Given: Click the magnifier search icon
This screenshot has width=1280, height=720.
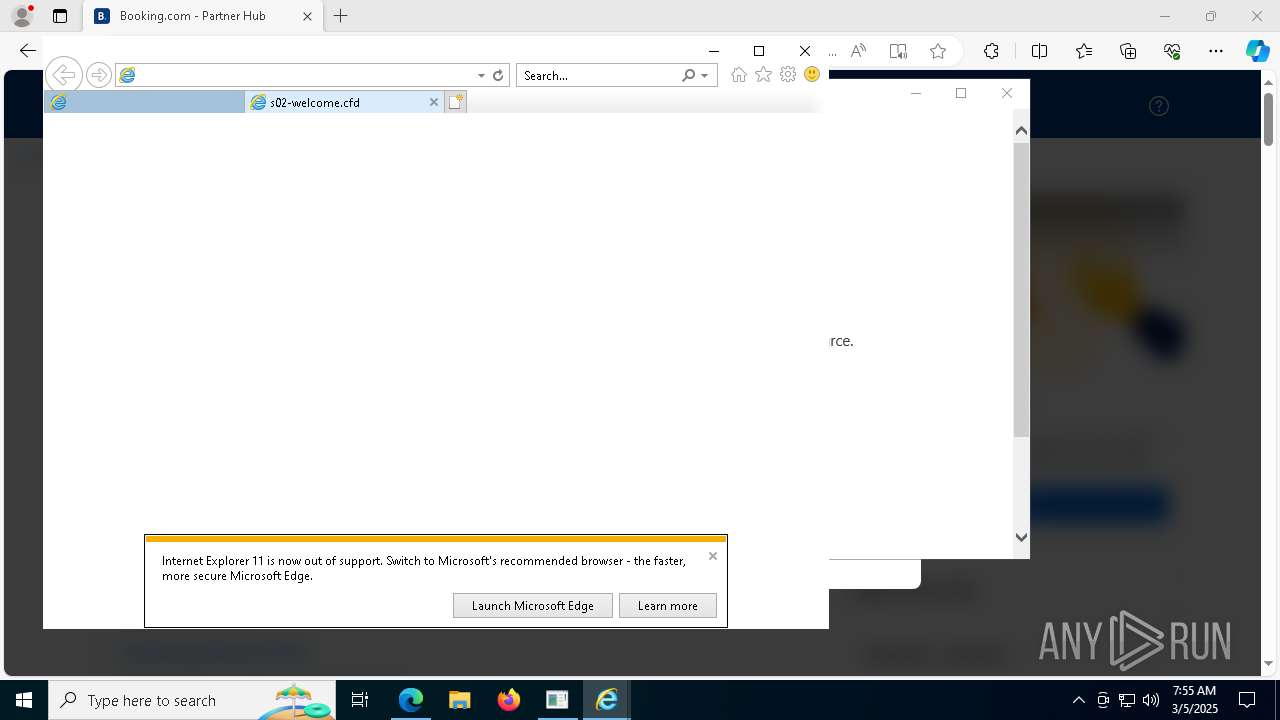Looking at the screenshot, I should [x=688, y=75].
